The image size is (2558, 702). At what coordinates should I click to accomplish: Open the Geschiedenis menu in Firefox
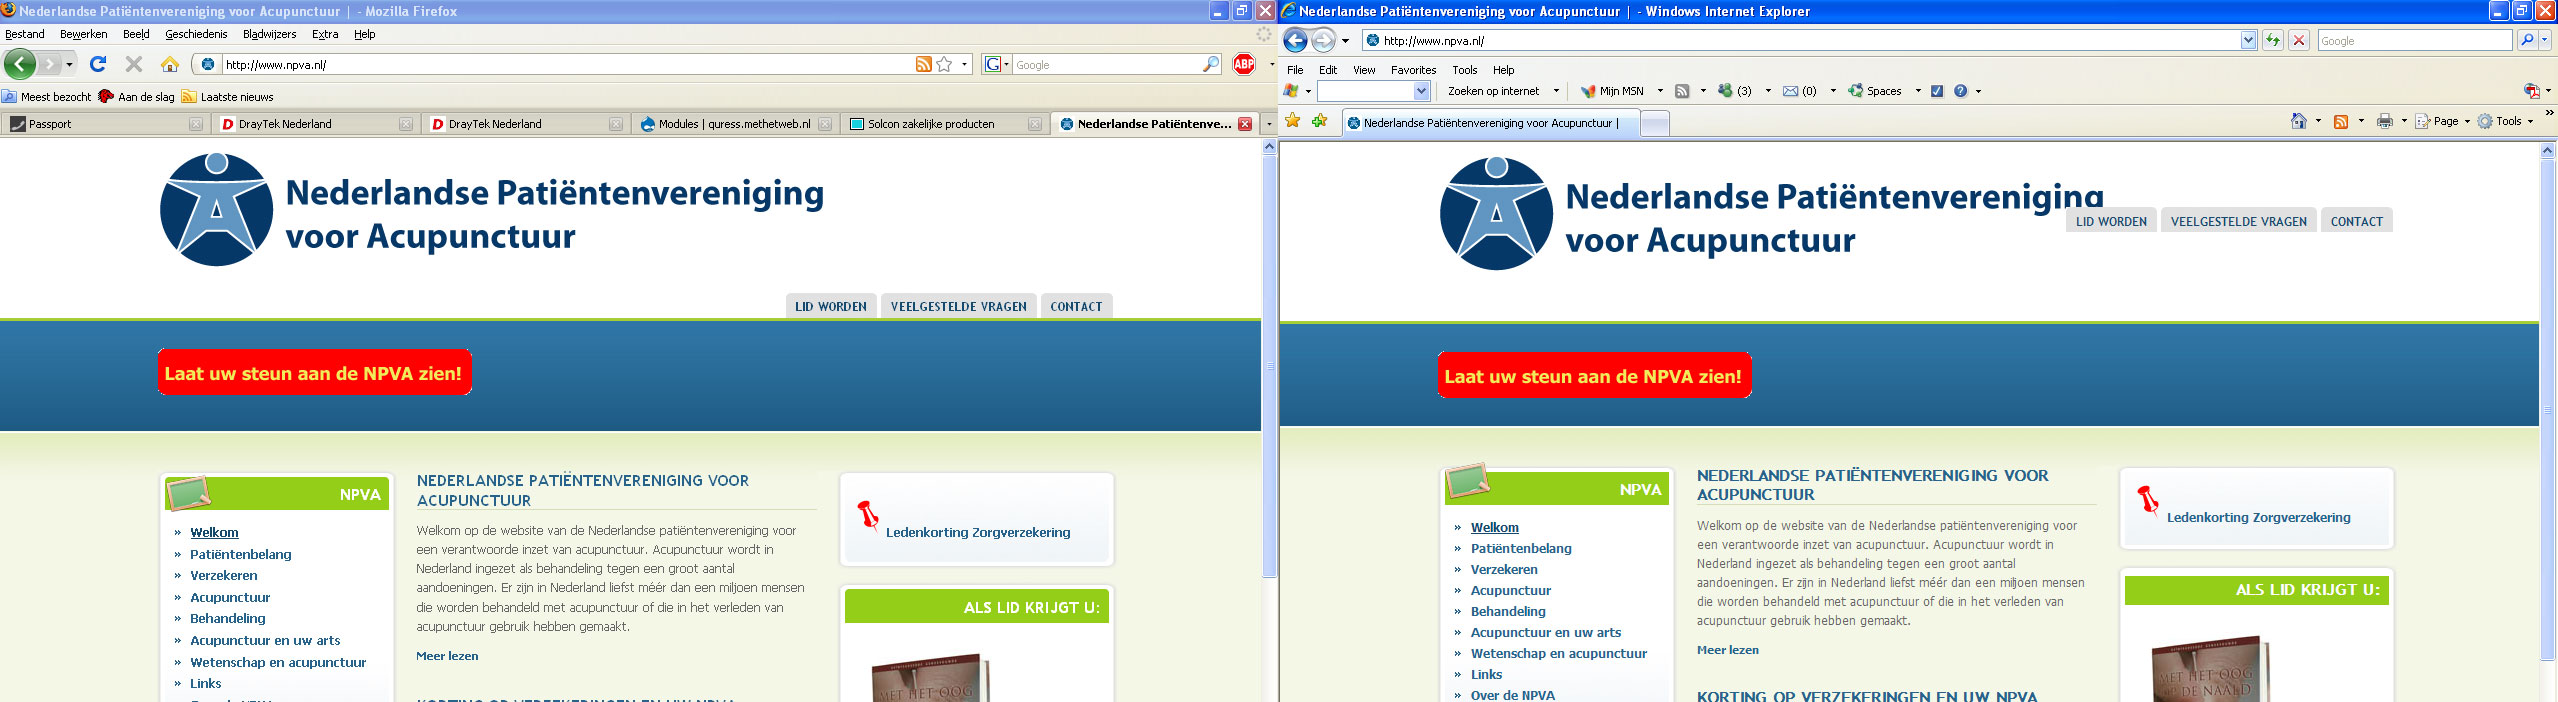pyautogui.click(x=196, y=34)
